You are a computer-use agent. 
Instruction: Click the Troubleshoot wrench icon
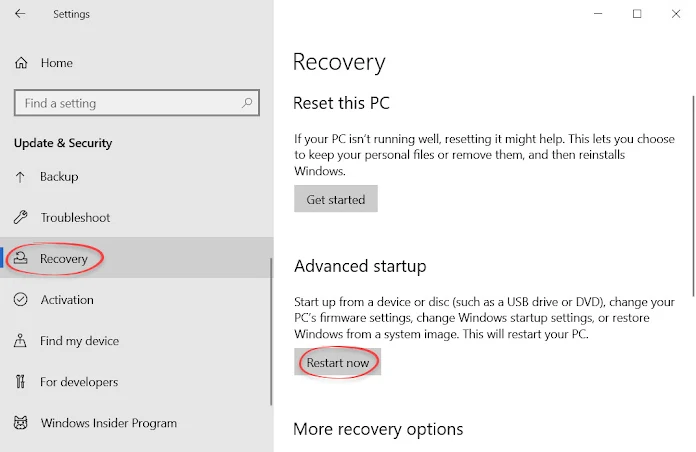(x=21, y=218)
